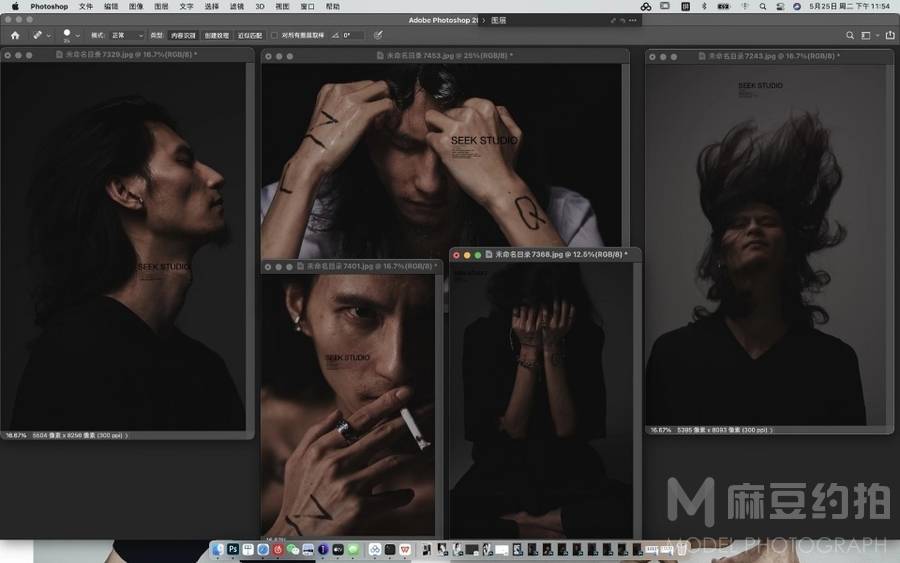
Task: Open the tool preset dropdown arrow
Action: click(49, 36)
